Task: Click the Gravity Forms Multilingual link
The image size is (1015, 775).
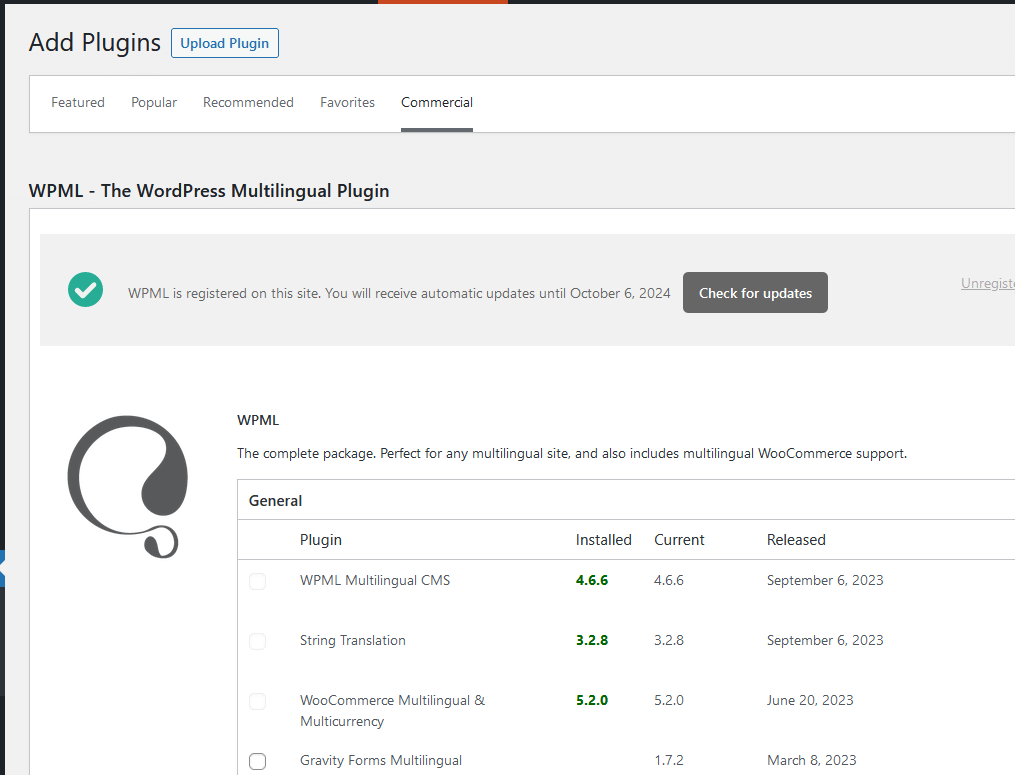Action: tap(380, 760)
